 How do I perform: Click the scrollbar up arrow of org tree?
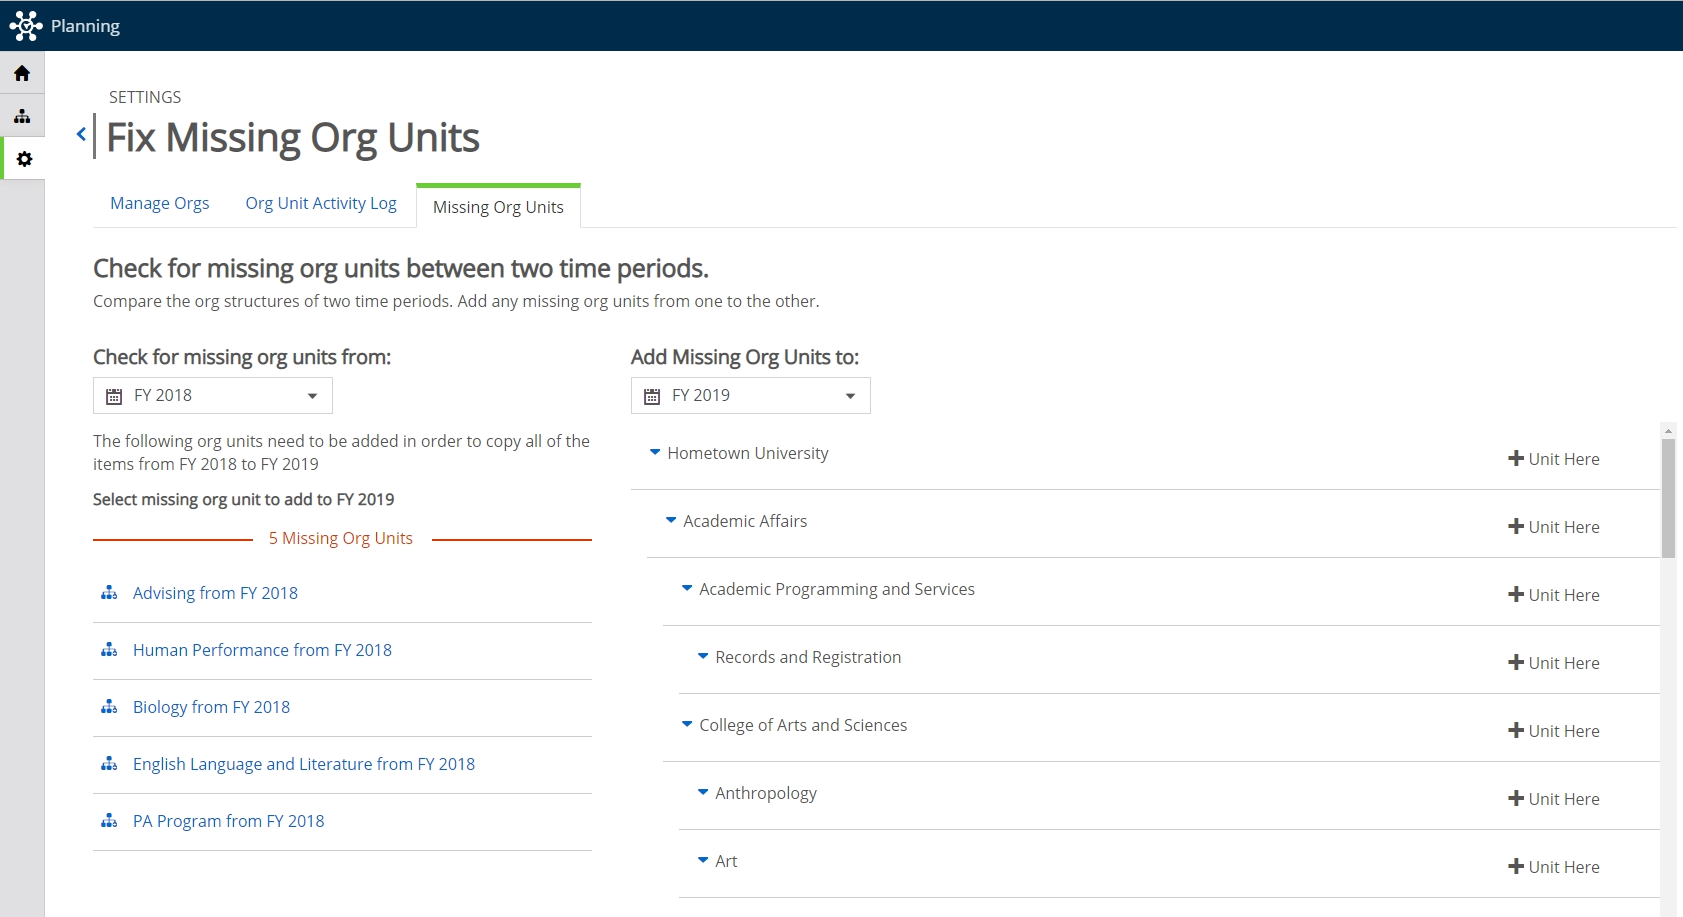click(x=1668, y=430)
